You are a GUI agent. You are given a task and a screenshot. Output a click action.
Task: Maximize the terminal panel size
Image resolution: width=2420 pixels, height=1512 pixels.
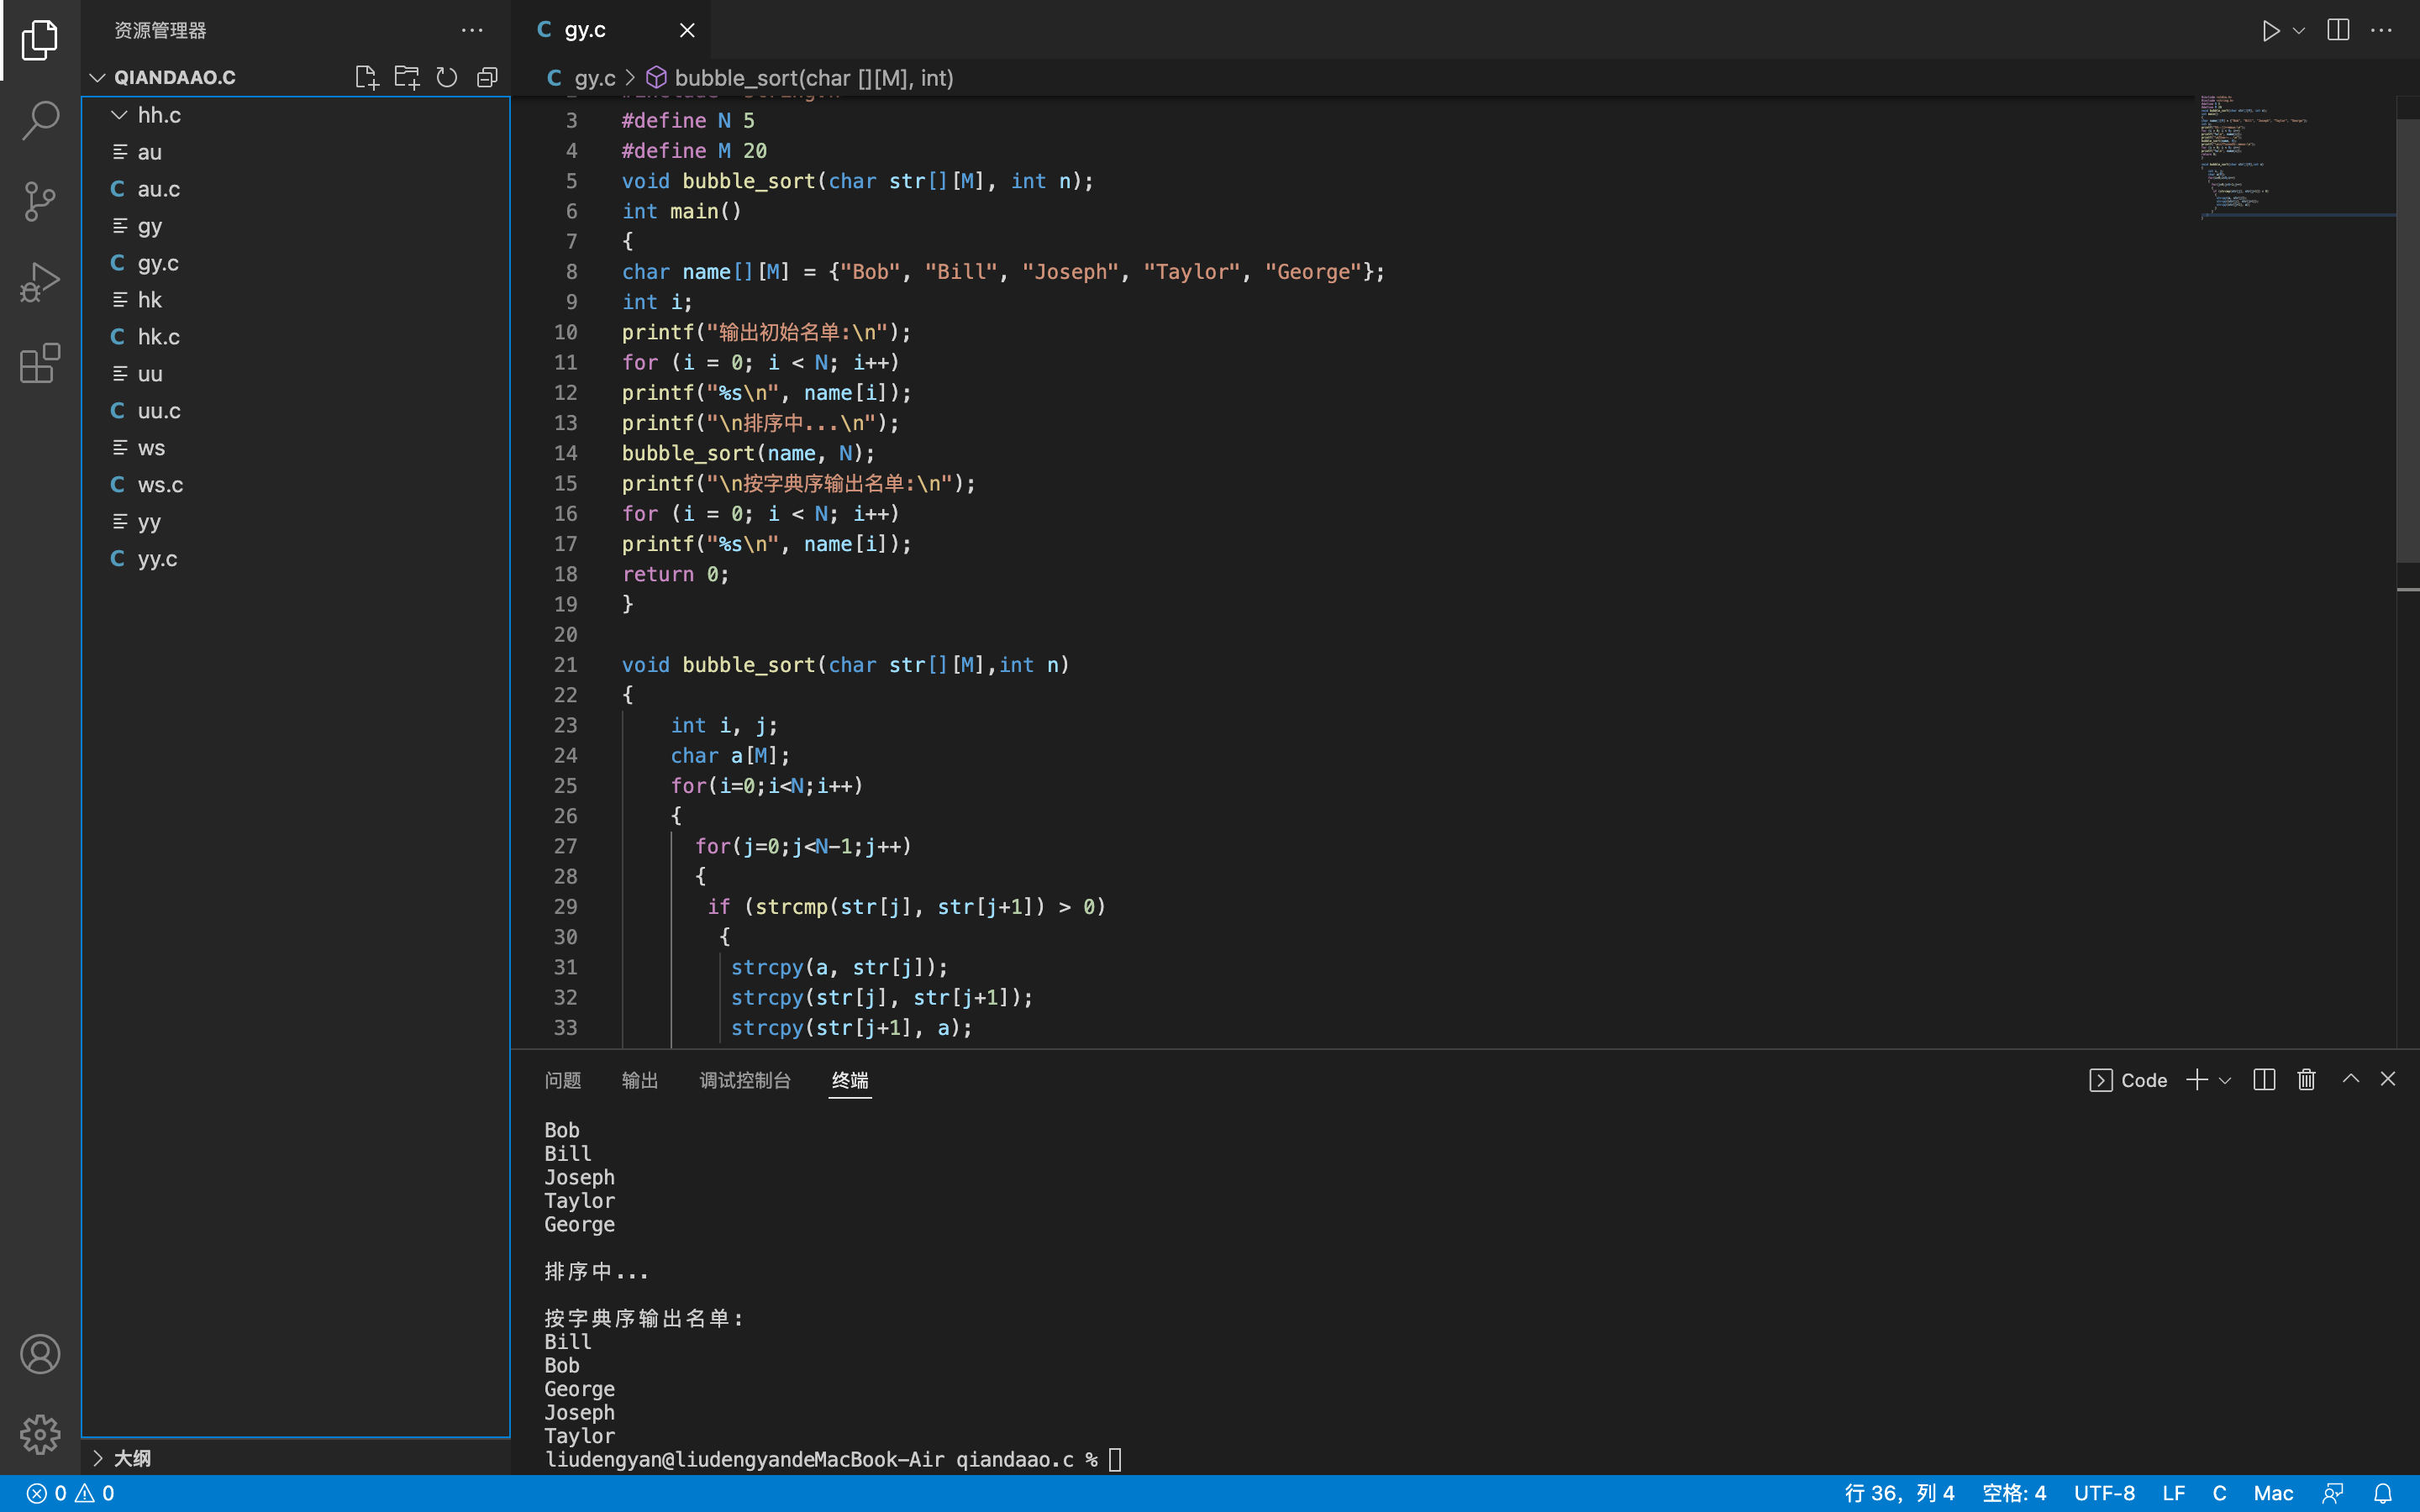(x=2351, y=1079)
